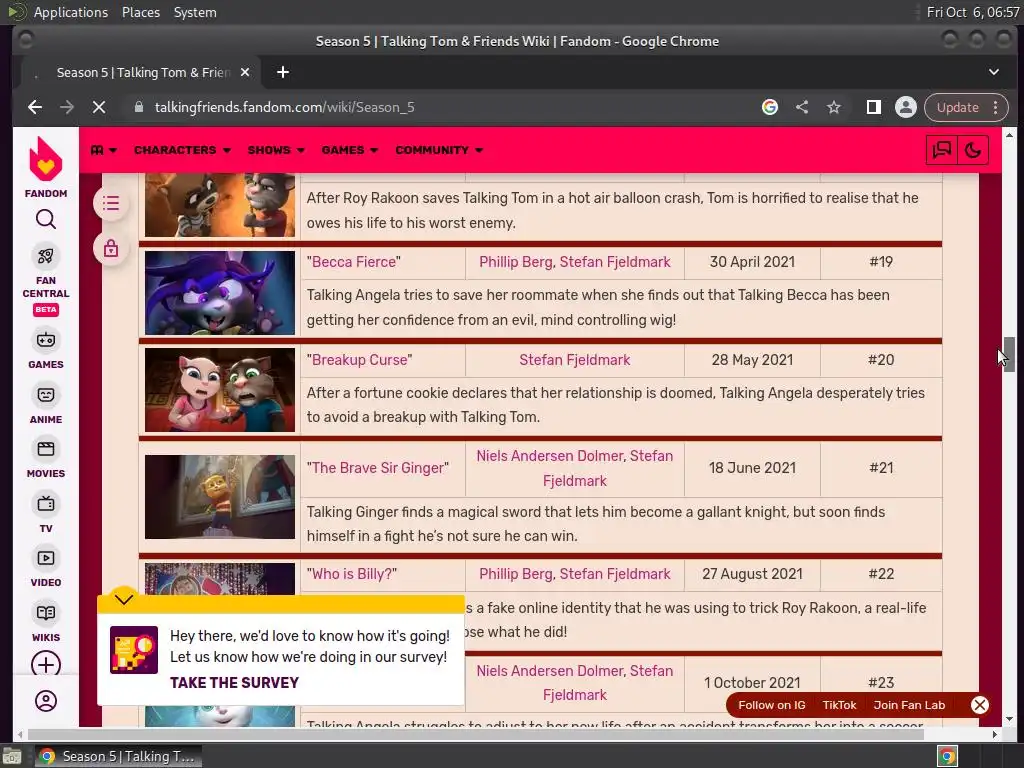Open "Becca Fierce" episode link

coord(354,262)
